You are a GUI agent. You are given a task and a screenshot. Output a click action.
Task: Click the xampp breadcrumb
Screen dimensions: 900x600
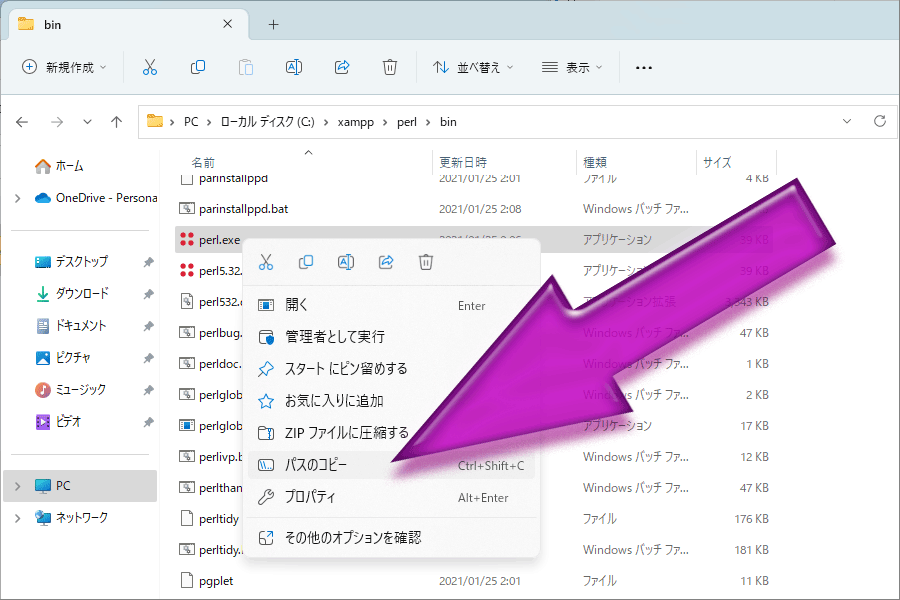click(355, 122)
